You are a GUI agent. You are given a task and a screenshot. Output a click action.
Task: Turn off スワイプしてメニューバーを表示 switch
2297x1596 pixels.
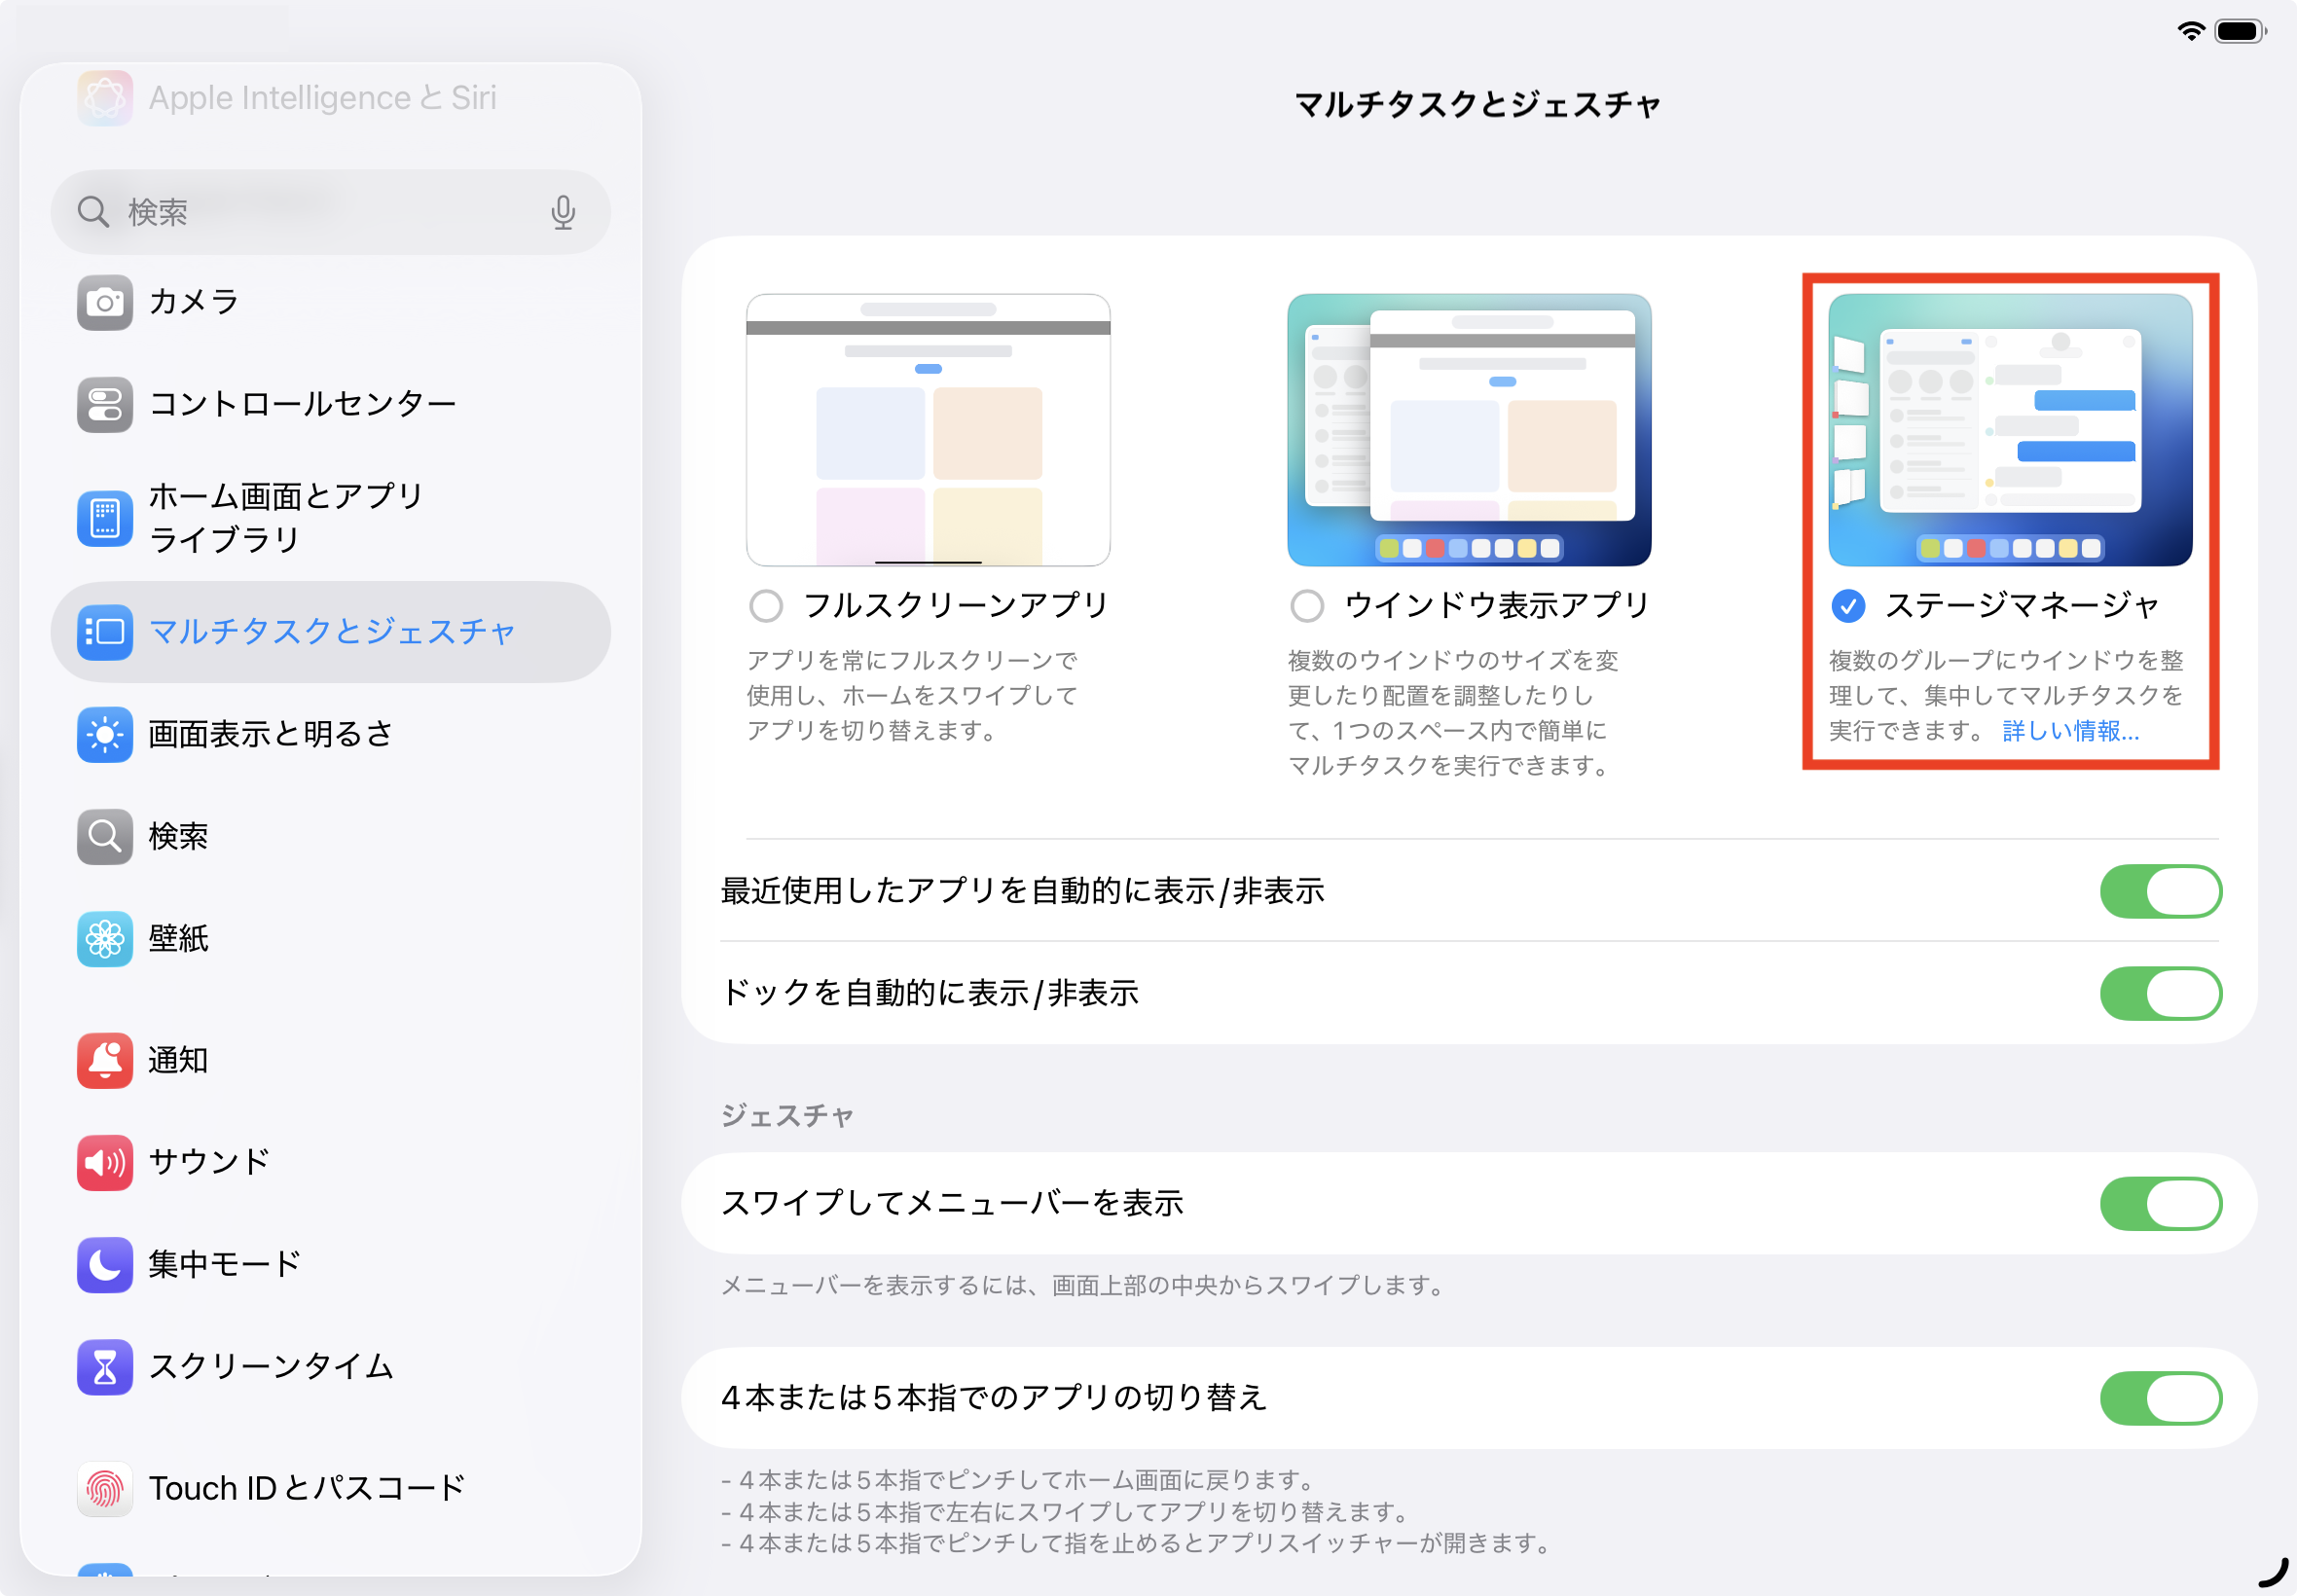[2160, 1203]
